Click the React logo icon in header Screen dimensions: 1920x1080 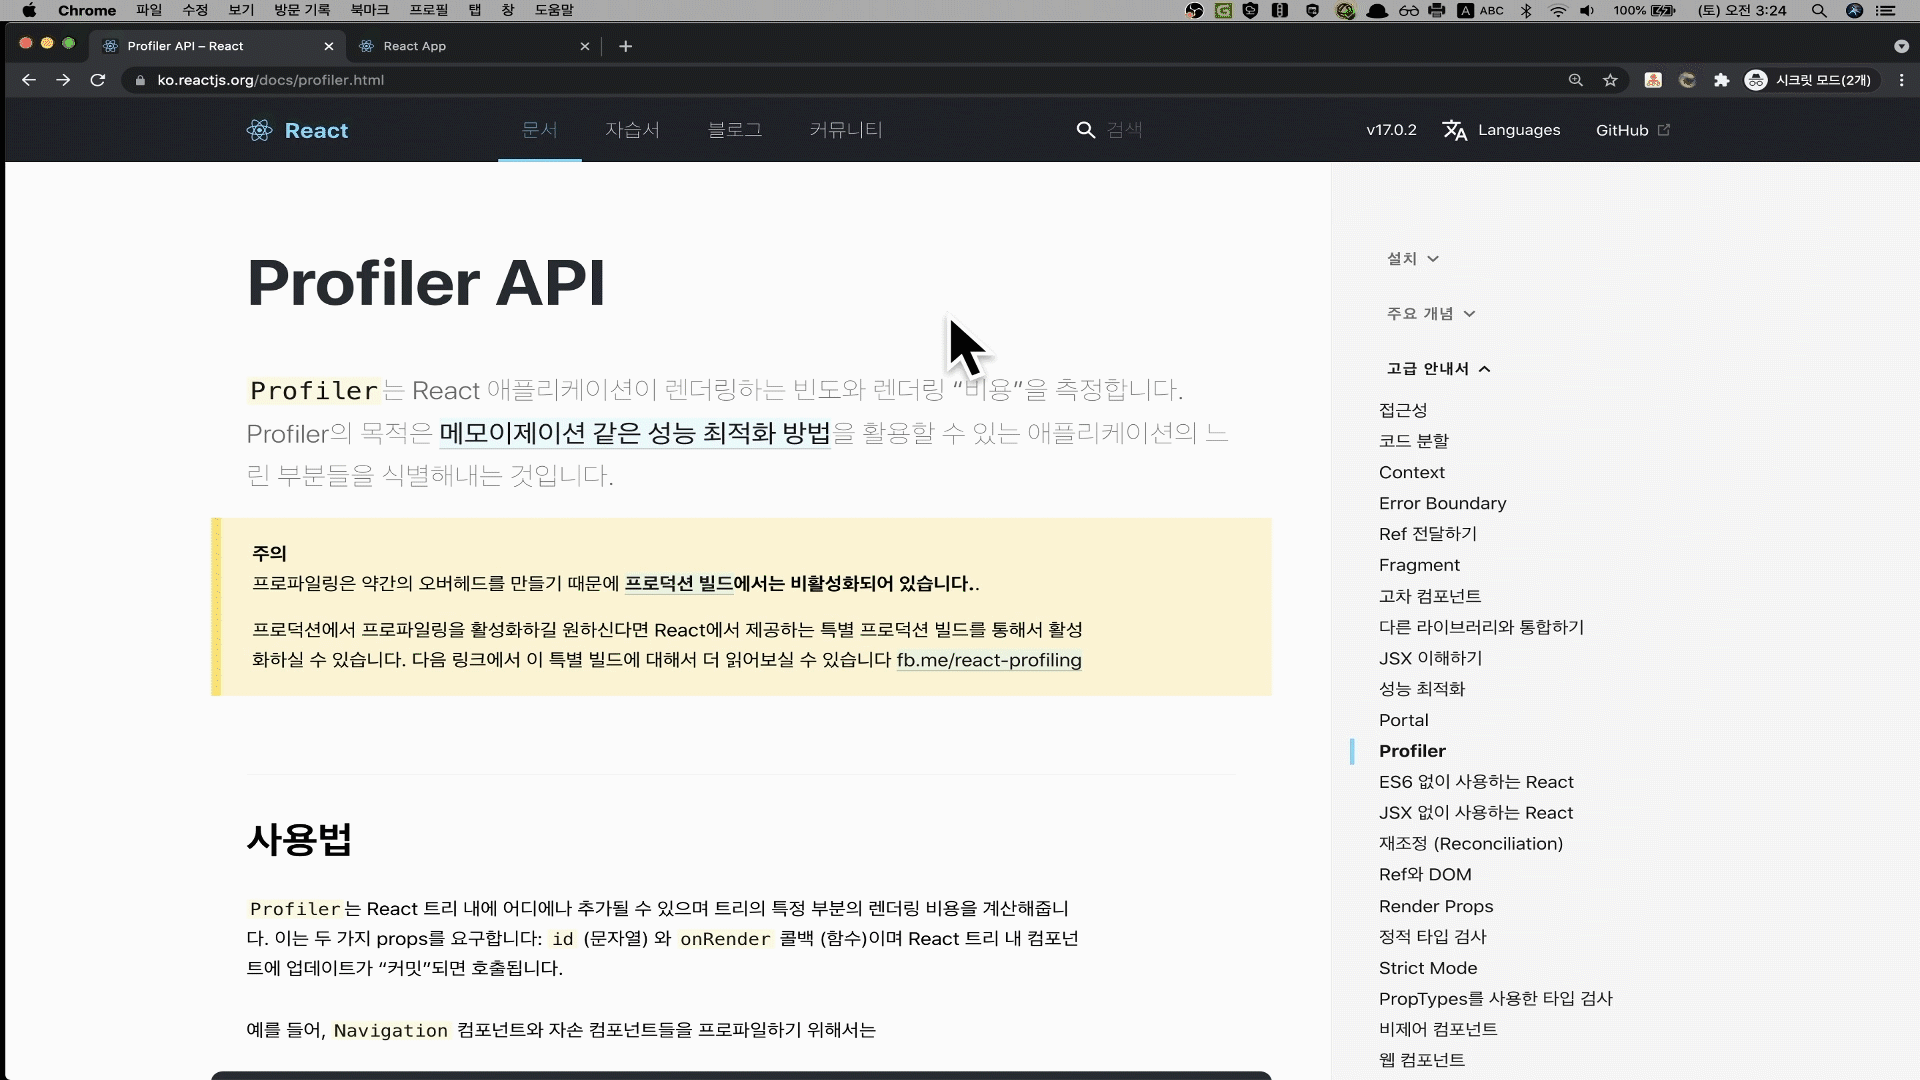click(259, 130)
